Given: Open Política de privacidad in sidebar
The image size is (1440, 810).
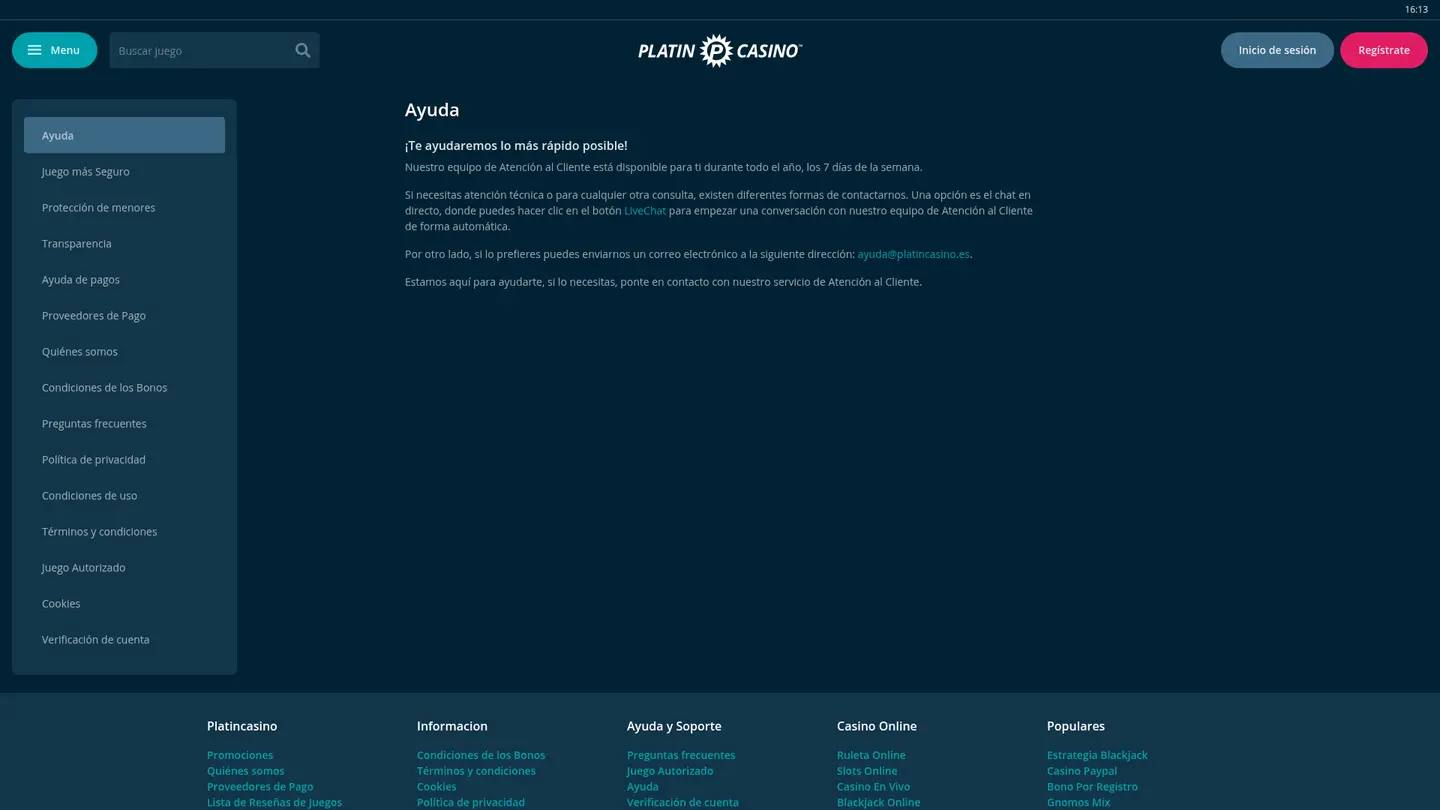Looking at the screenshot, I should pyautogui.click(x=124, y=459).
